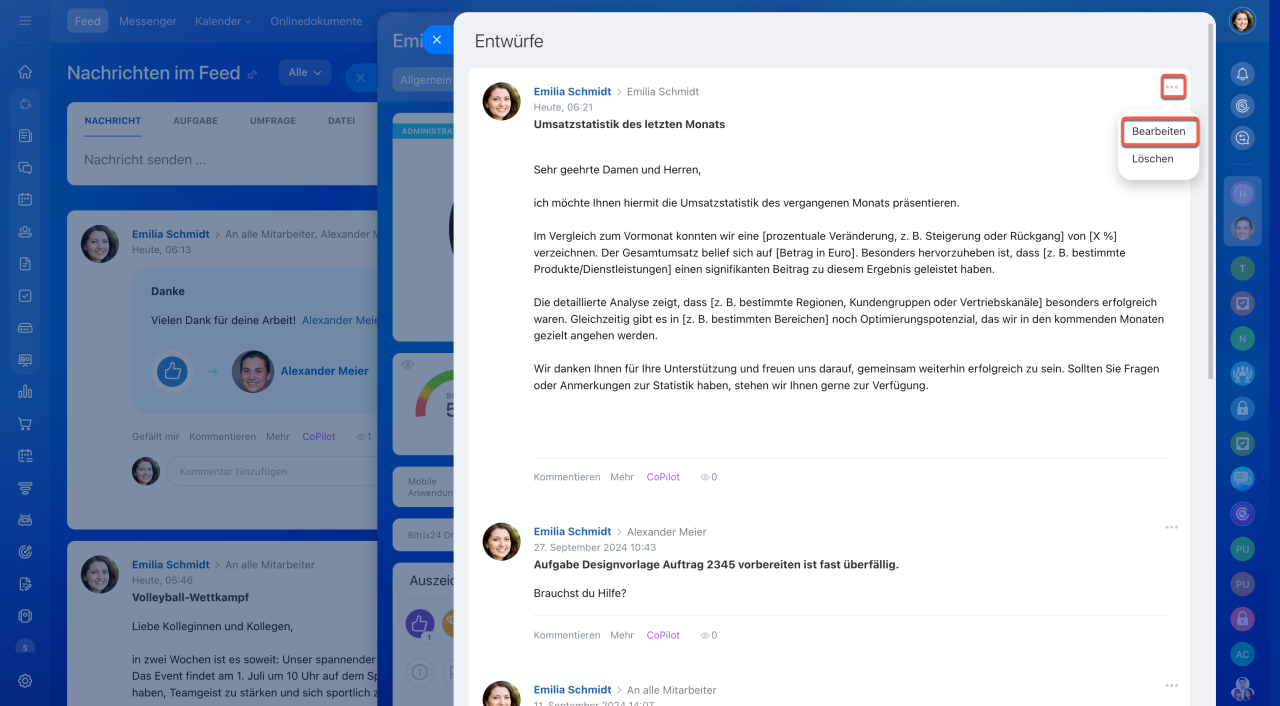Click 'Kommentieren' under Designvorlage draft

tap(567, 635)
